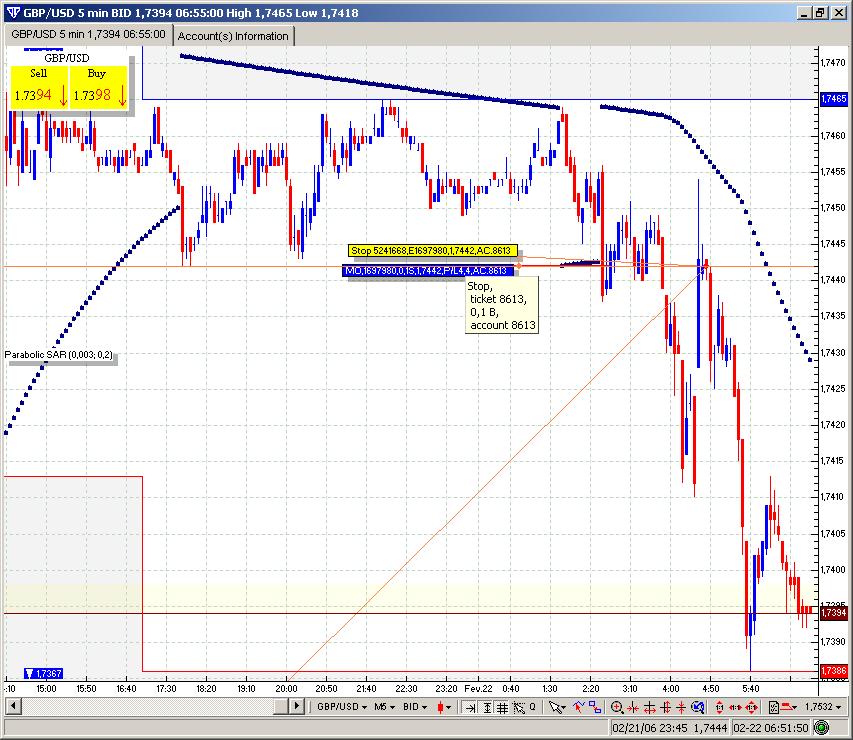Image resolution: width=853 pixels, height=740 pixels.
Task: Open the M5 timeframe dropdown
Action: tap(385, 707)
